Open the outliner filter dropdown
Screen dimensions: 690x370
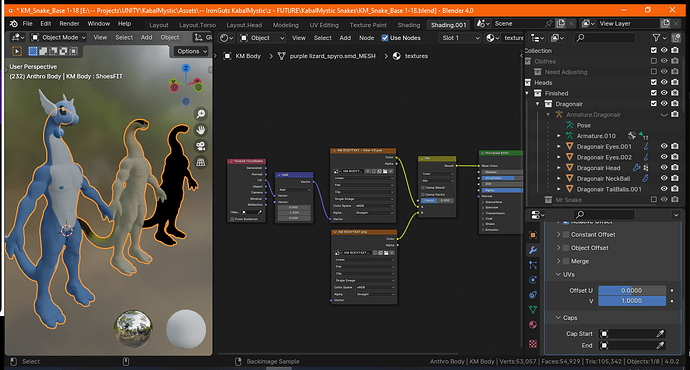pyautogui.click(x=660, y=38)
